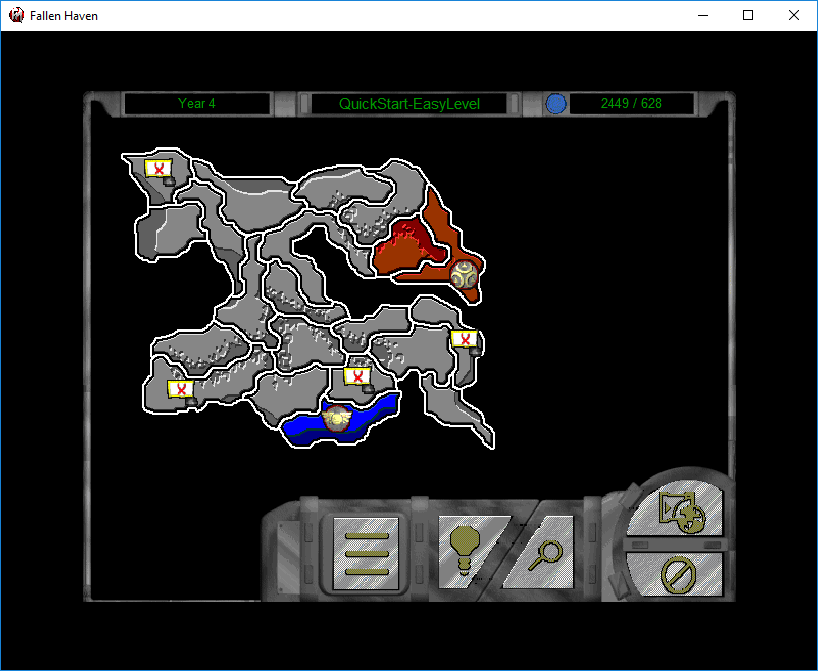Image resolution: width=818 pixels, height=671 pixels.
Task: Click the blue resource circle indicator
Action: (556, 103)
